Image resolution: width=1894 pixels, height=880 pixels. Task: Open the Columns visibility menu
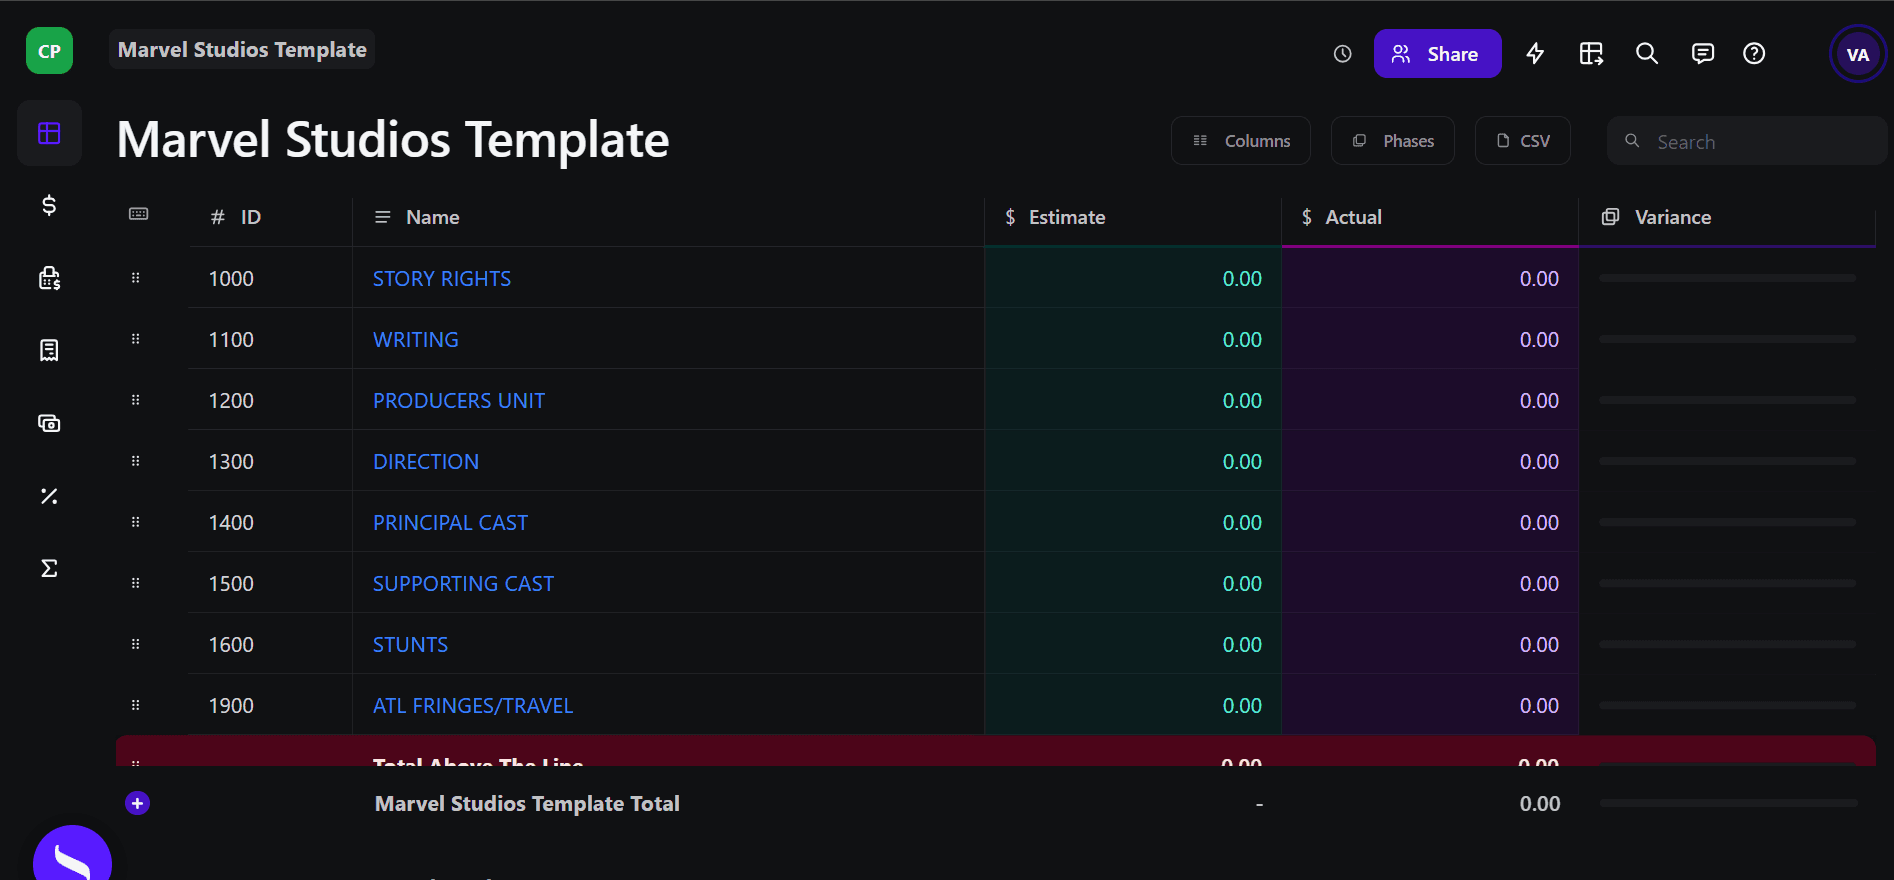(x=1241, y=141)
